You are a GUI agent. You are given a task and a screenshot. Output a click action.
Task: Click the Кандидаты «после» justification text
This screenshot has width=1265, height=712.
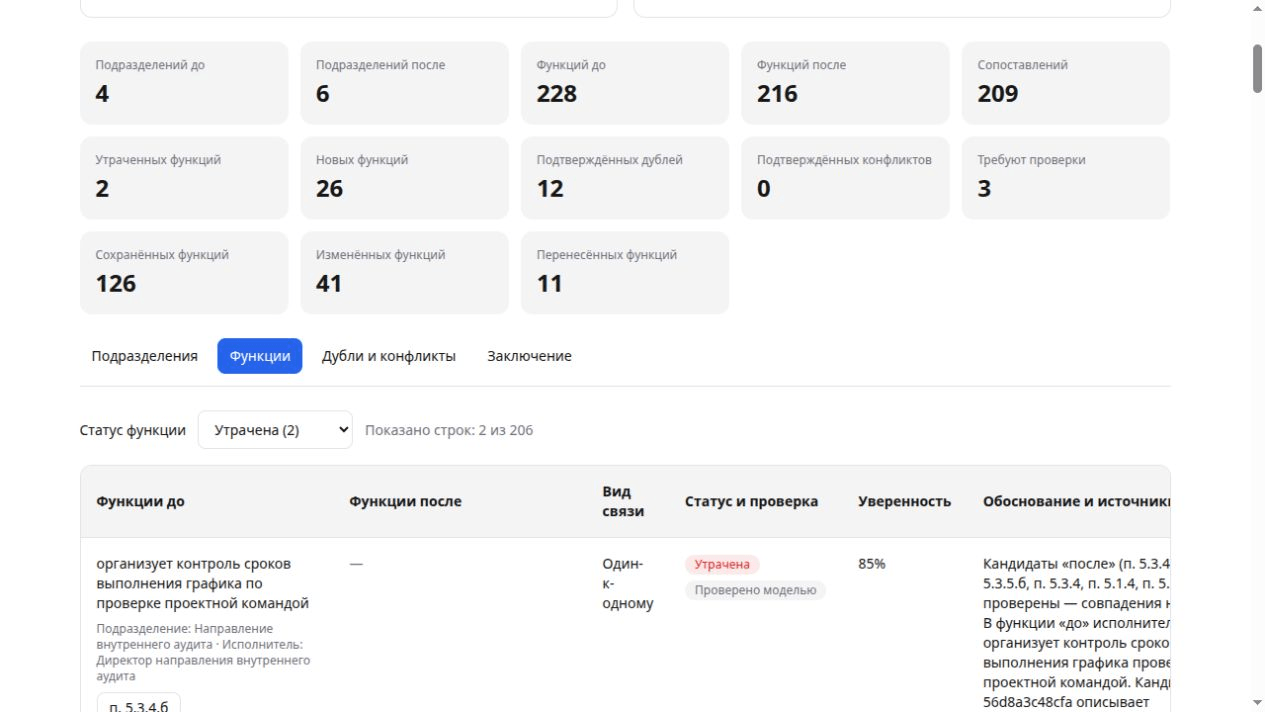coord(1076,633)
